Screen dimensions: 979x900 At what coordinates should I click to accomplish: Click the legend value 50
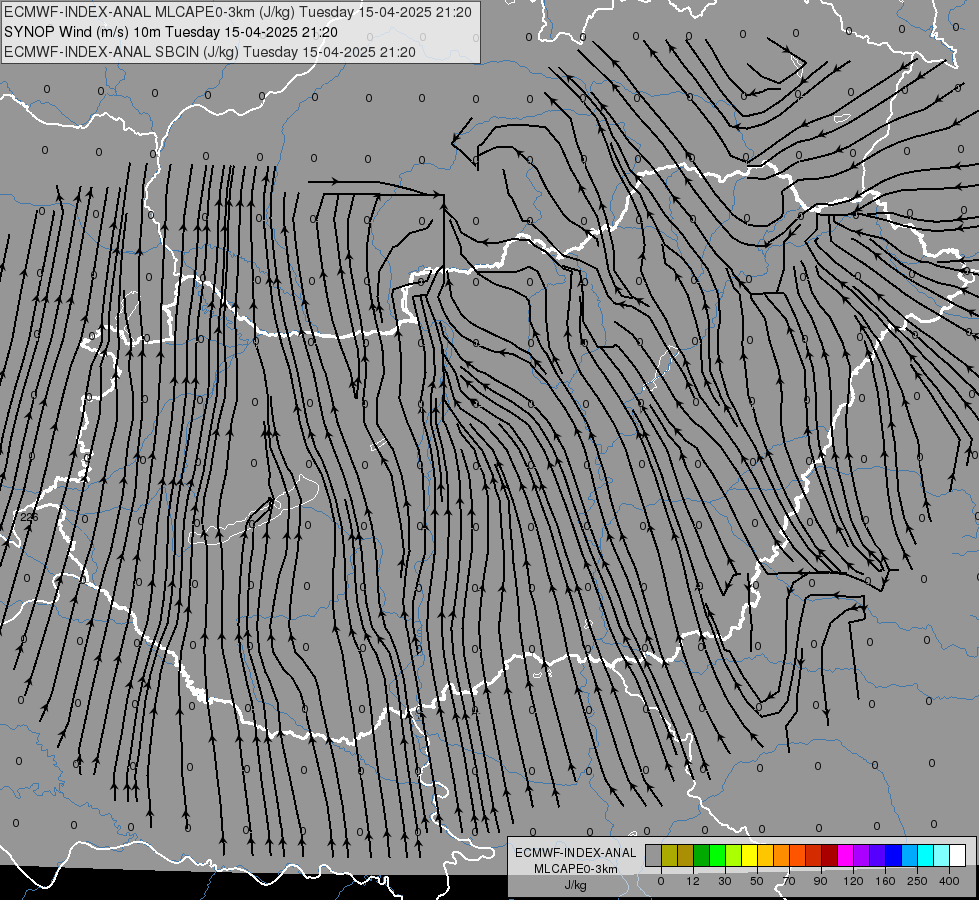(757, 881)
